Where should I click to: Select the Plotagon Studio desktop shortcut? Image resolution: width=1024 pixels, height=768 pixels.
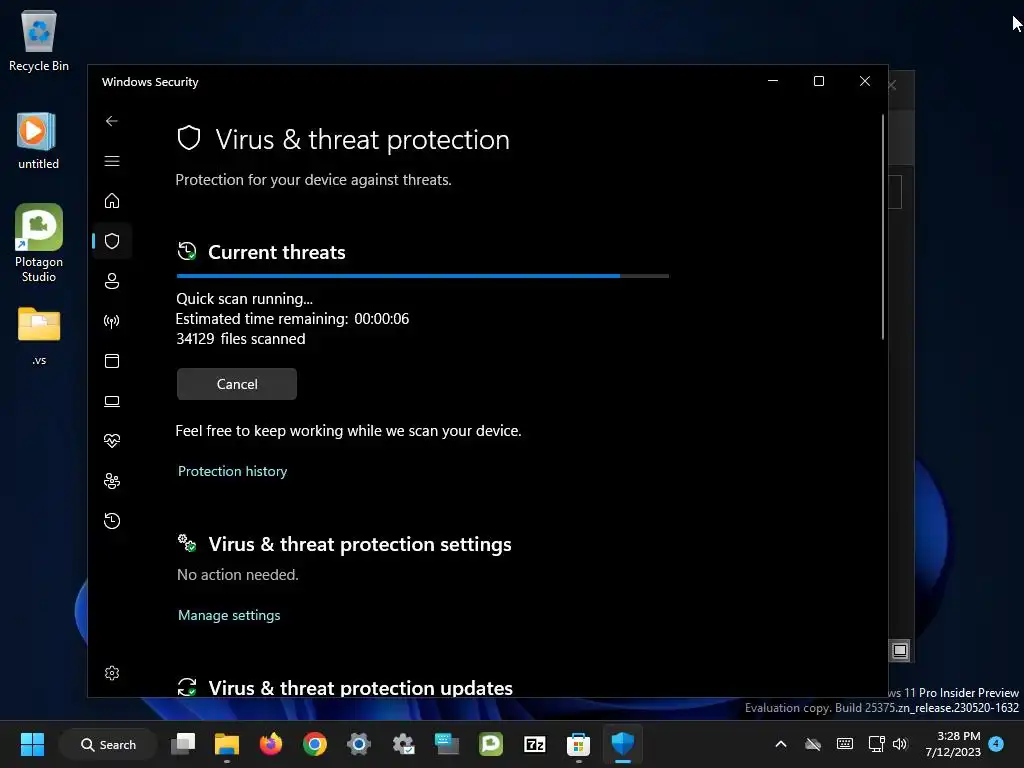point(39,243)
